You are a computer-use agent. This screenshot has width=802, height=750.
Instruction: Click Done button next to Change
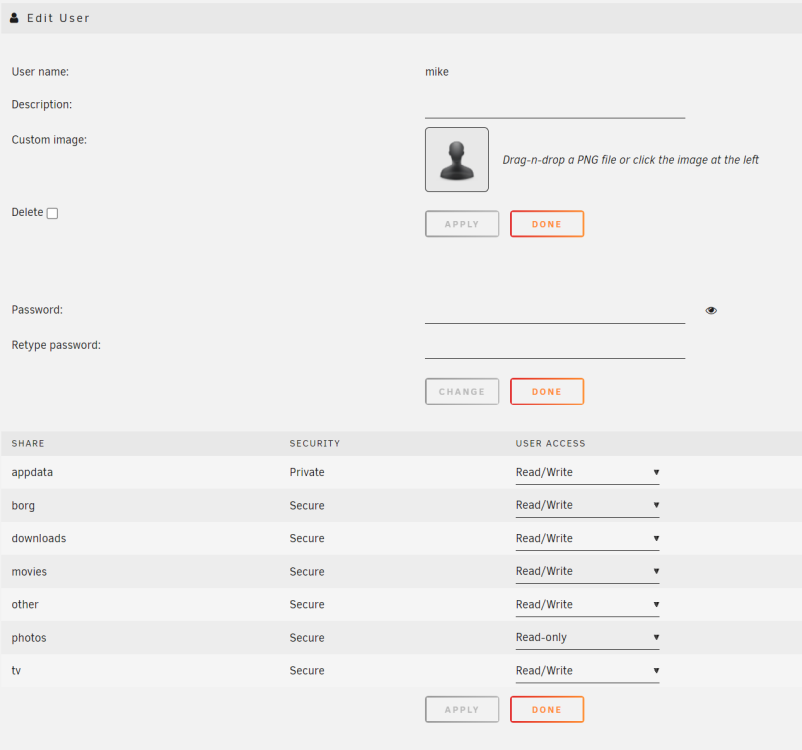(x=547, y=392)
